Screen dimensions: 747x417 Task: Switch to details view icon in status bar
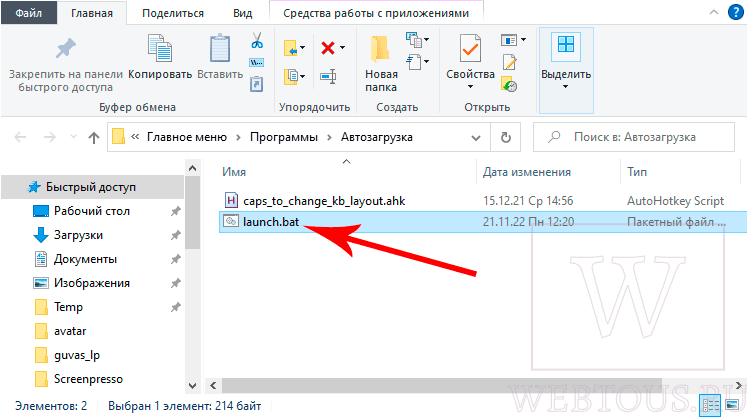point(711,406)
